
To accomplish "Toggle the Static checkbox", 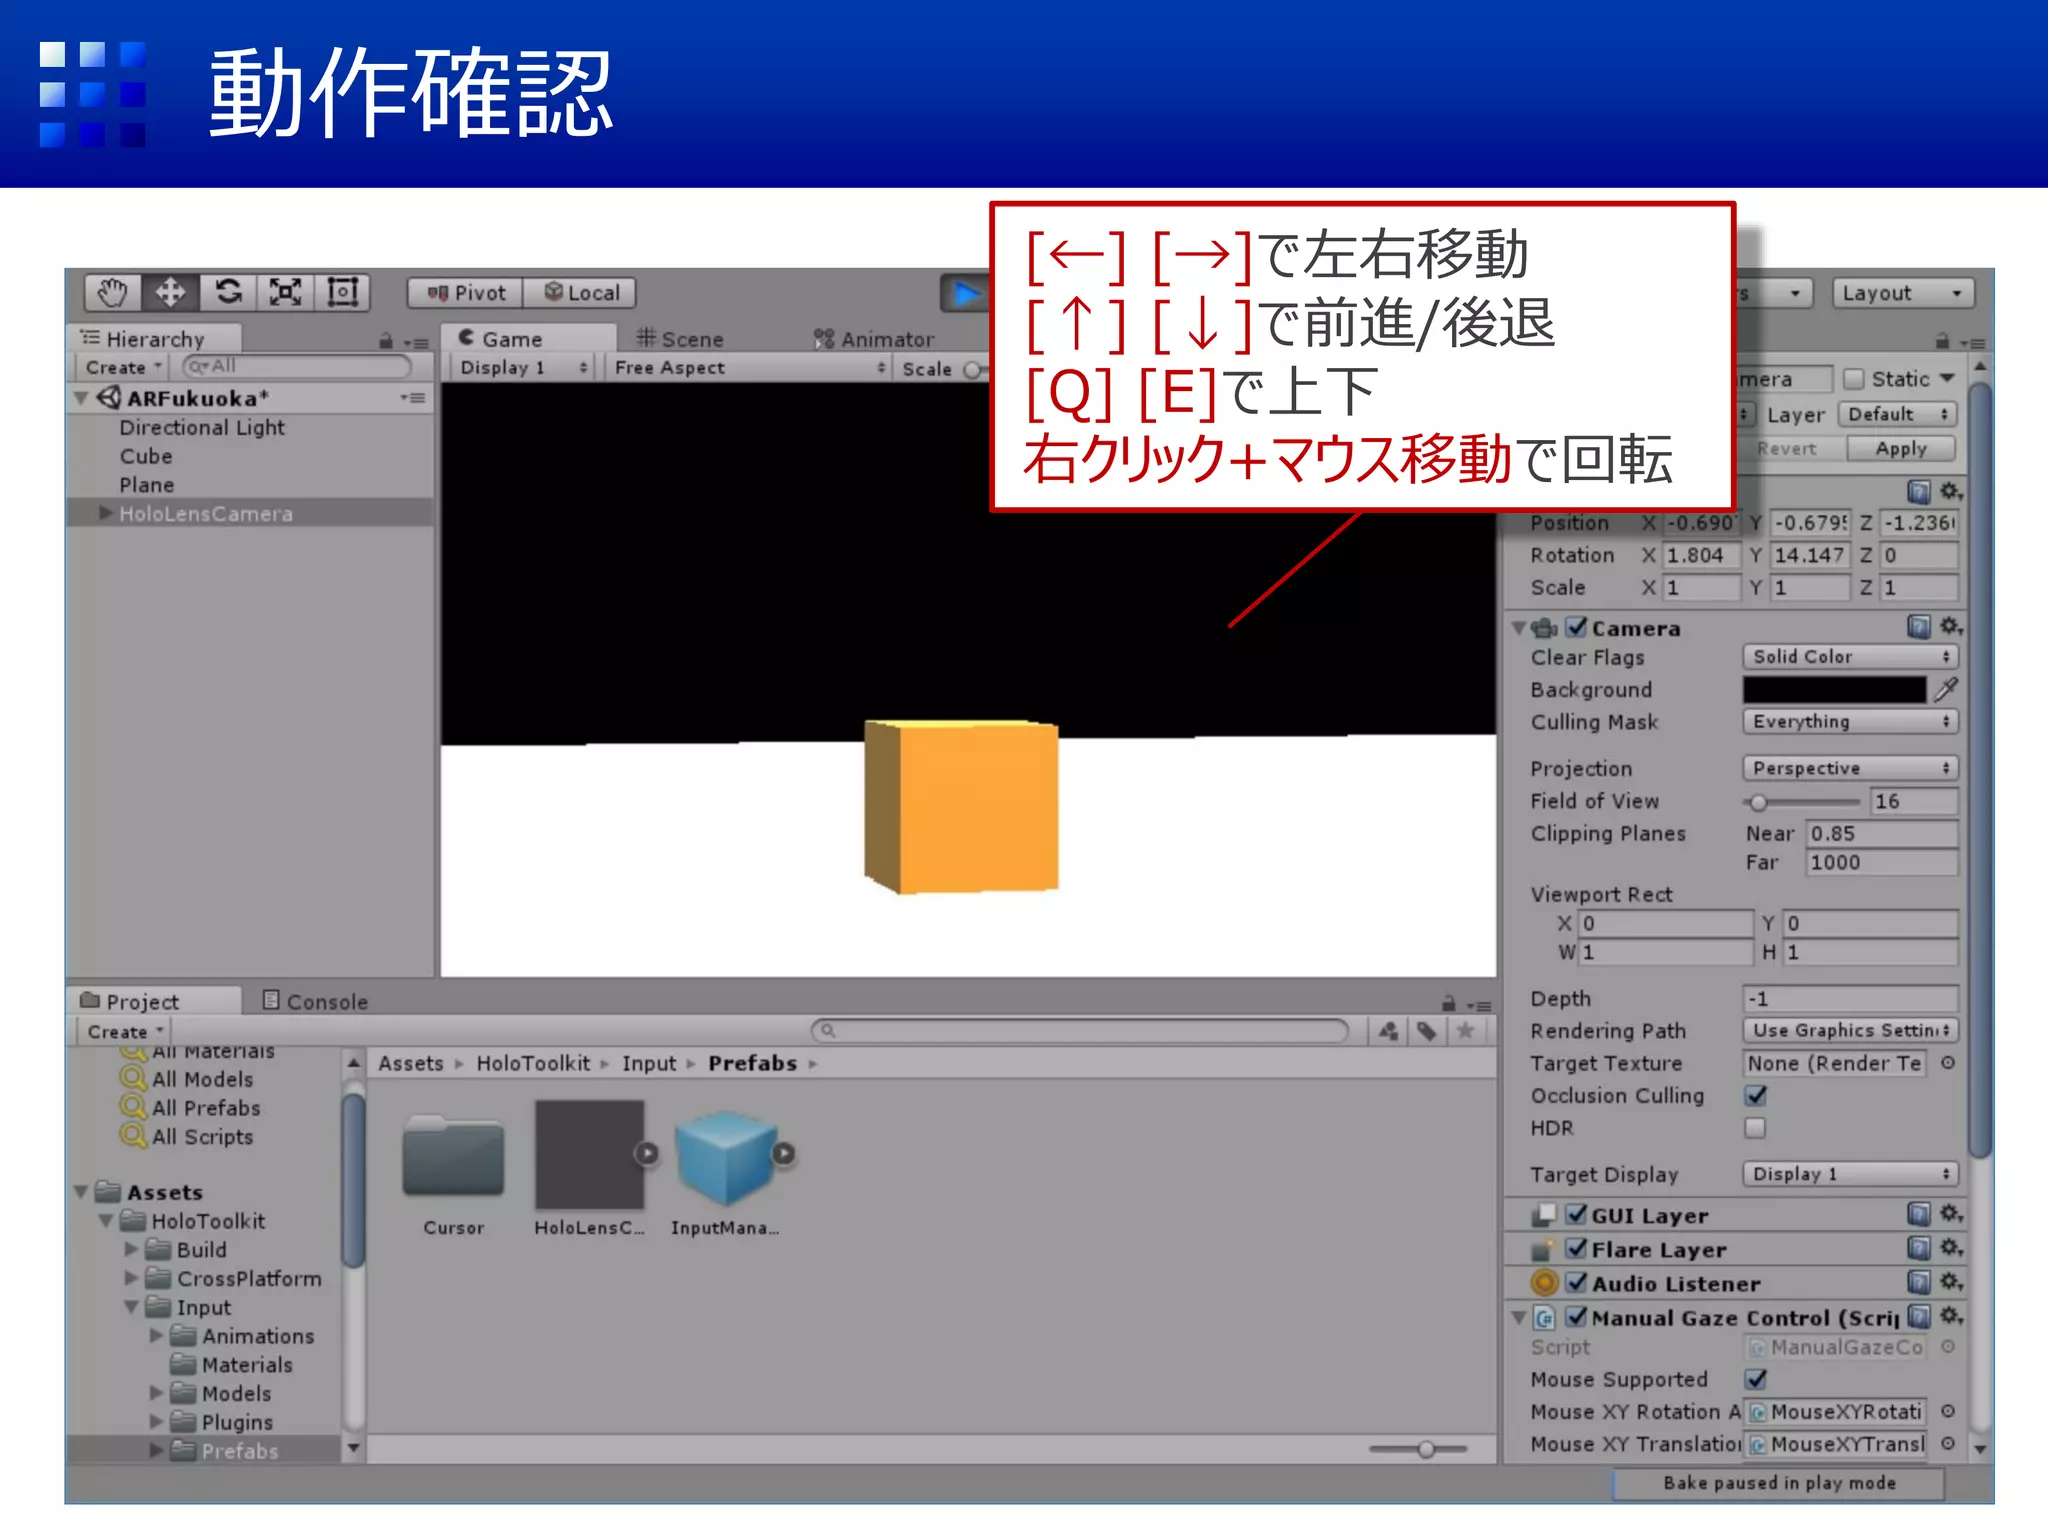I will 1854,379.
